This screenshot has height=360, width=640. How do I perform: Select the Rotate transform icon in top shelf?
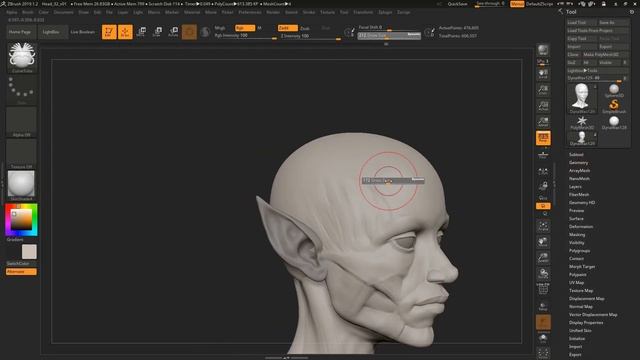173,32
